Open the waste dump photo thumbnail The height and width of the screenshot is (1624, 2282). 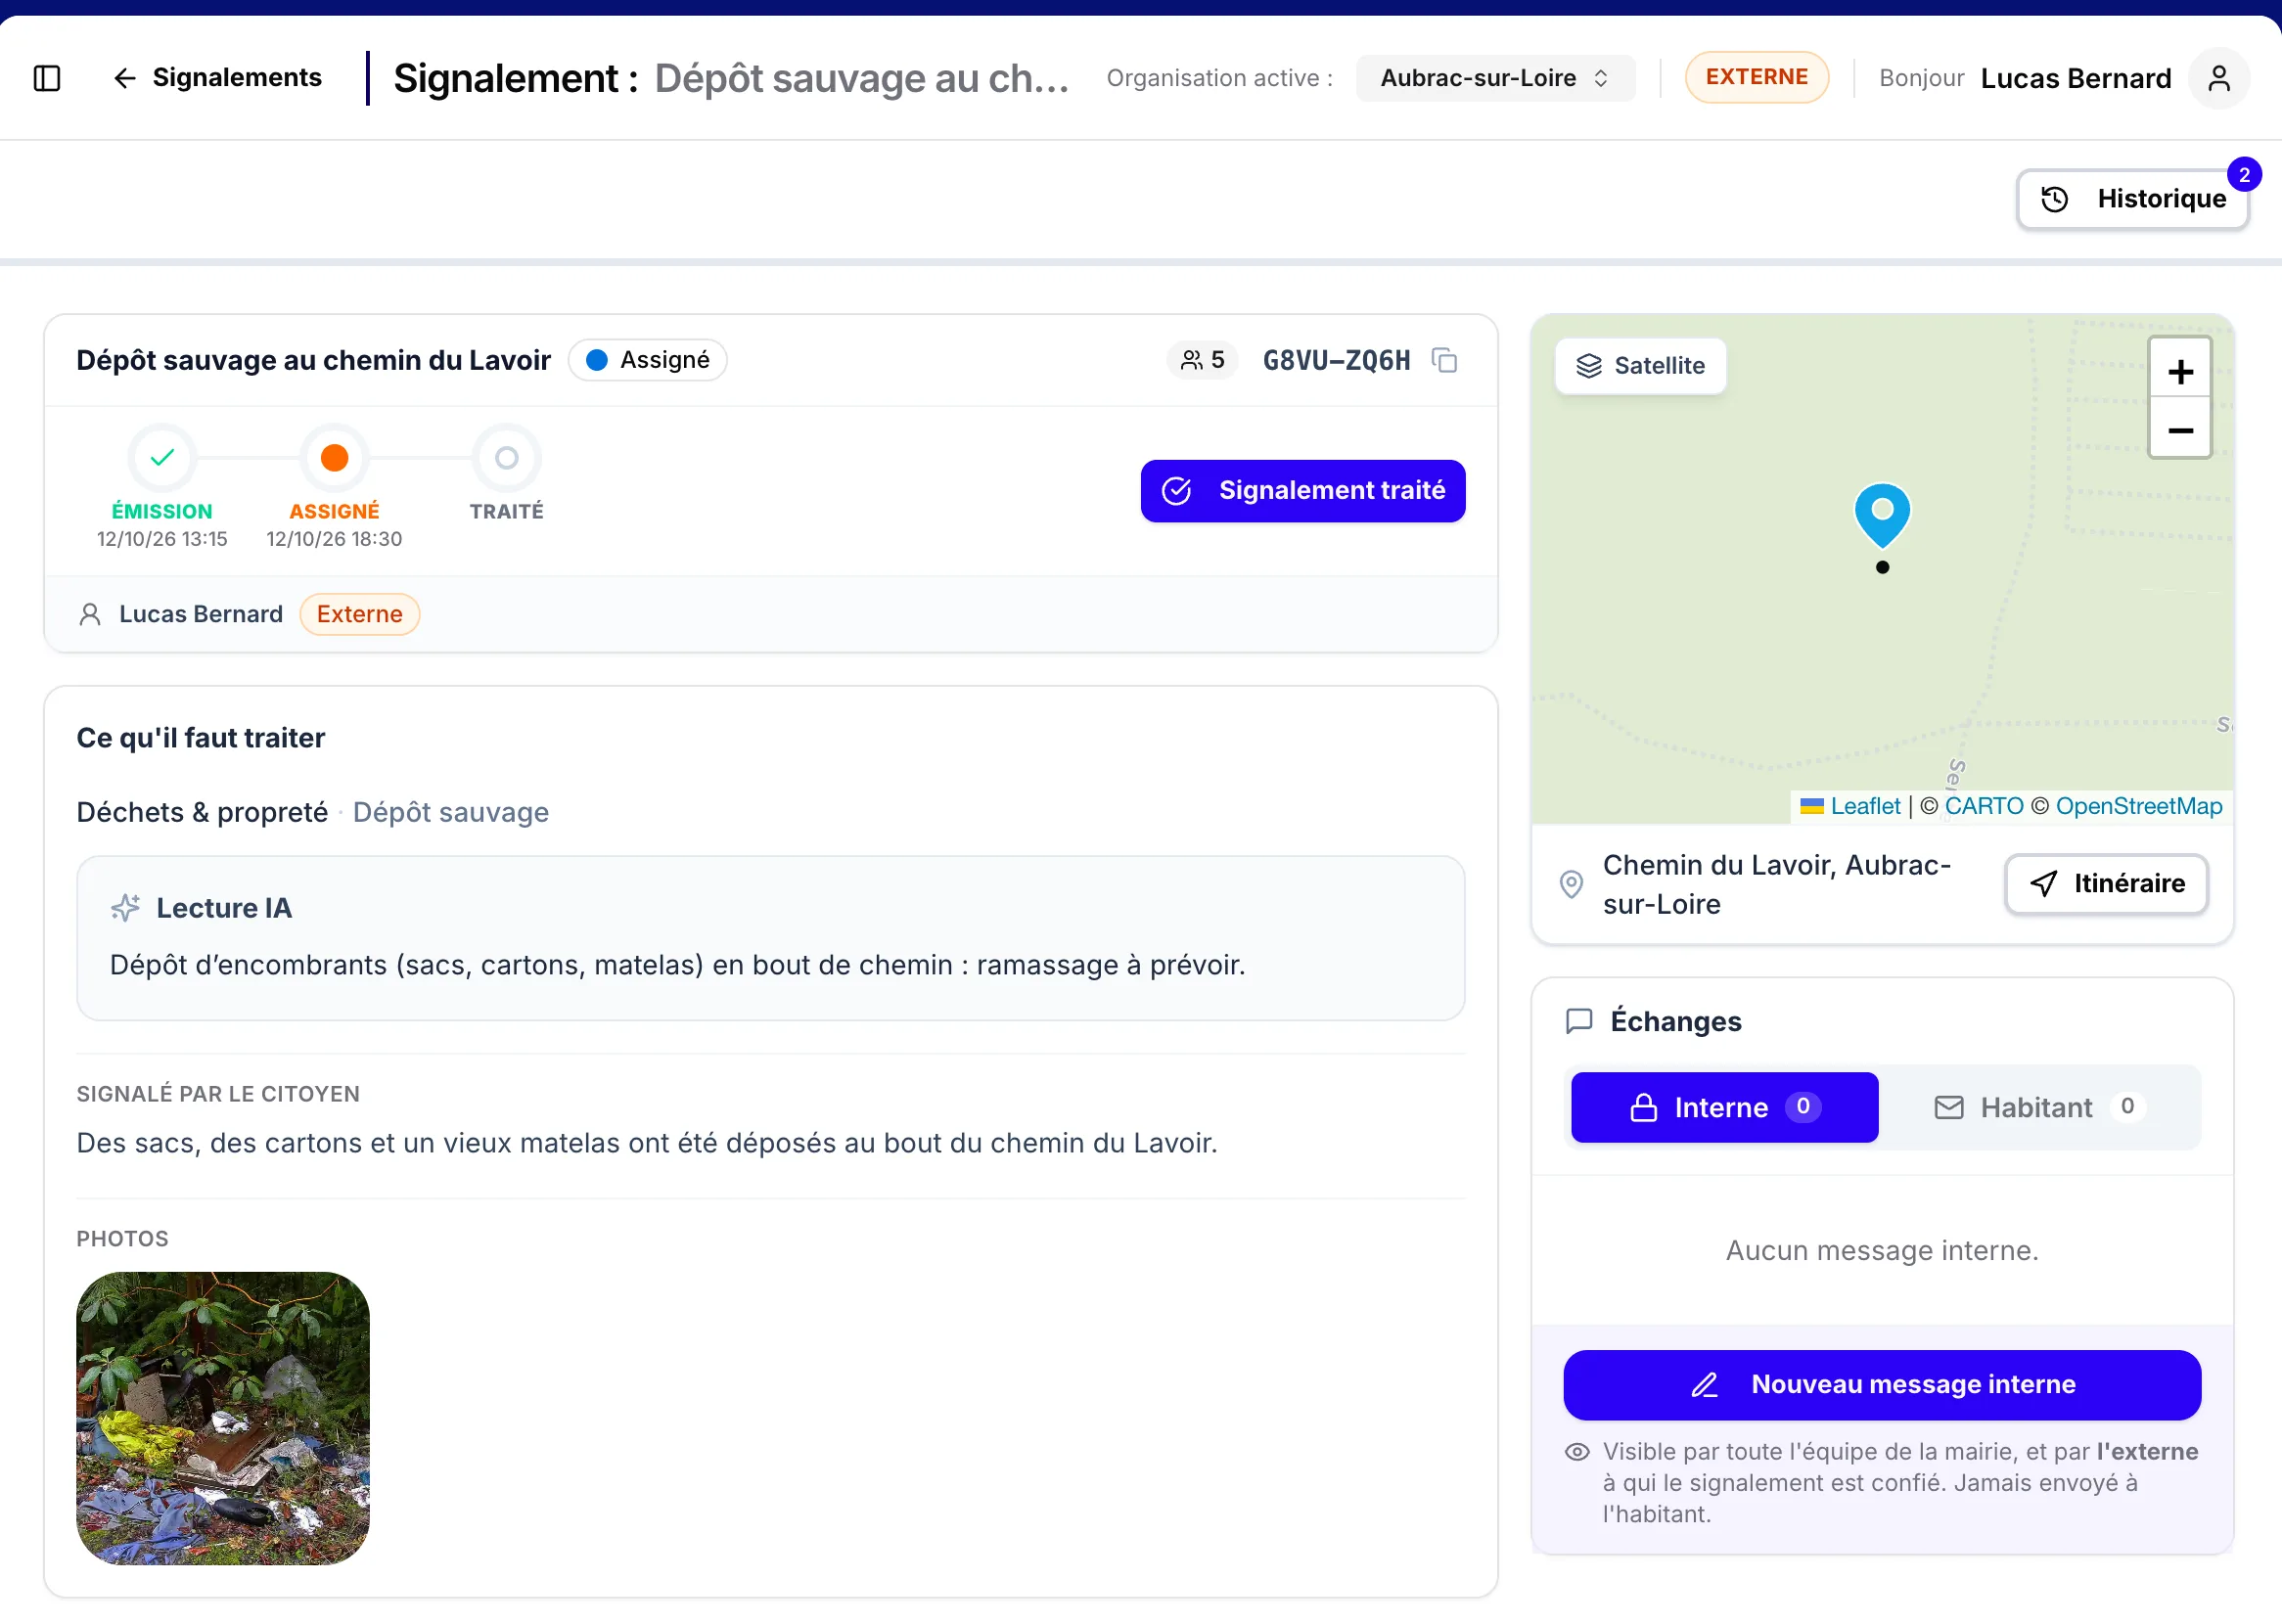223,1418
